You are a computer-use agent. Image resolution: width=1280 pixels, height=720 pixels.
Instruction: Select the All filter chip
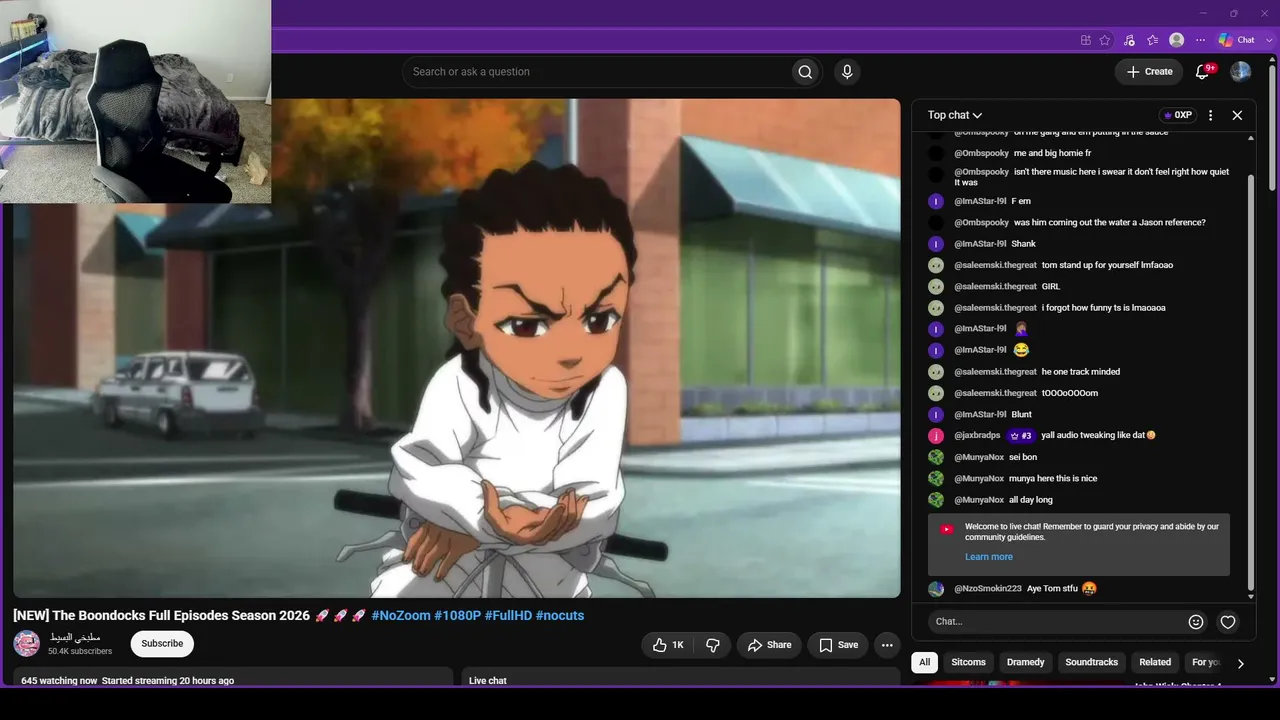[x=925, y=662]
